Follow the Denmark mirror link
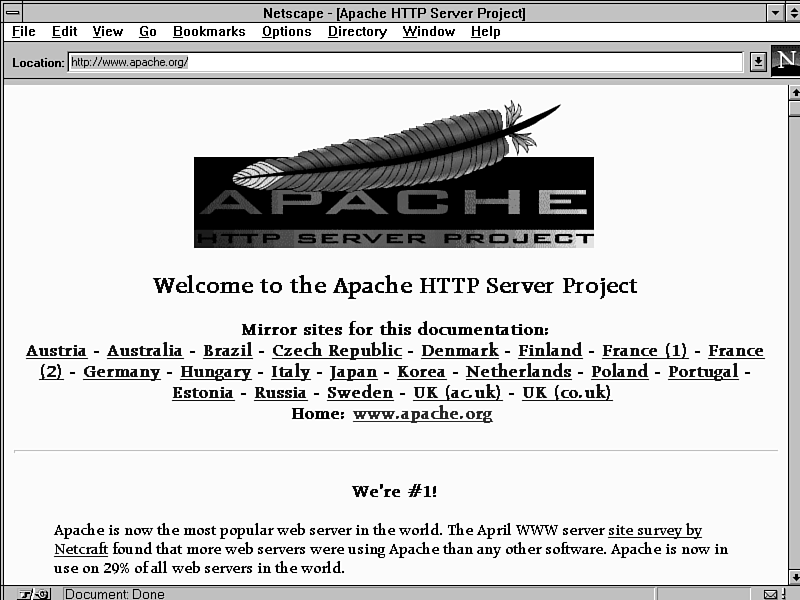 [460, 351]
